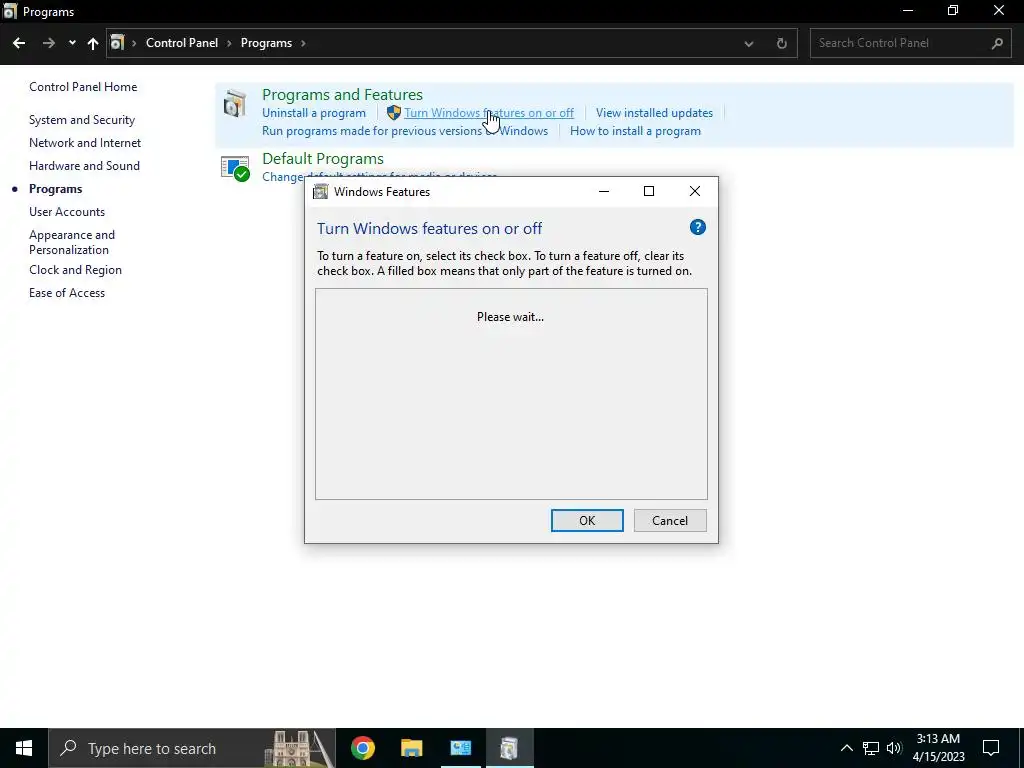Click the search magnifier icon in Control Panel

997,43
